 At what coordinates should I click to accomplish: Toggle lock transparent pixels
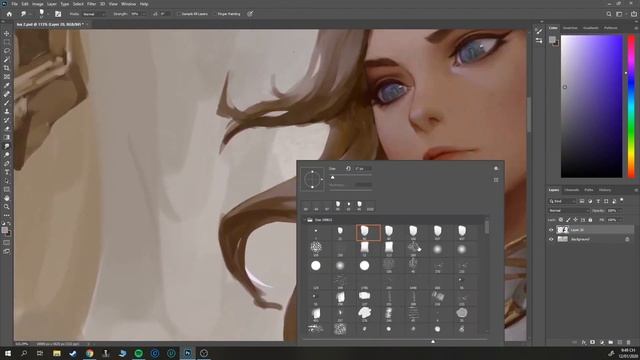[x=561, y=220]
